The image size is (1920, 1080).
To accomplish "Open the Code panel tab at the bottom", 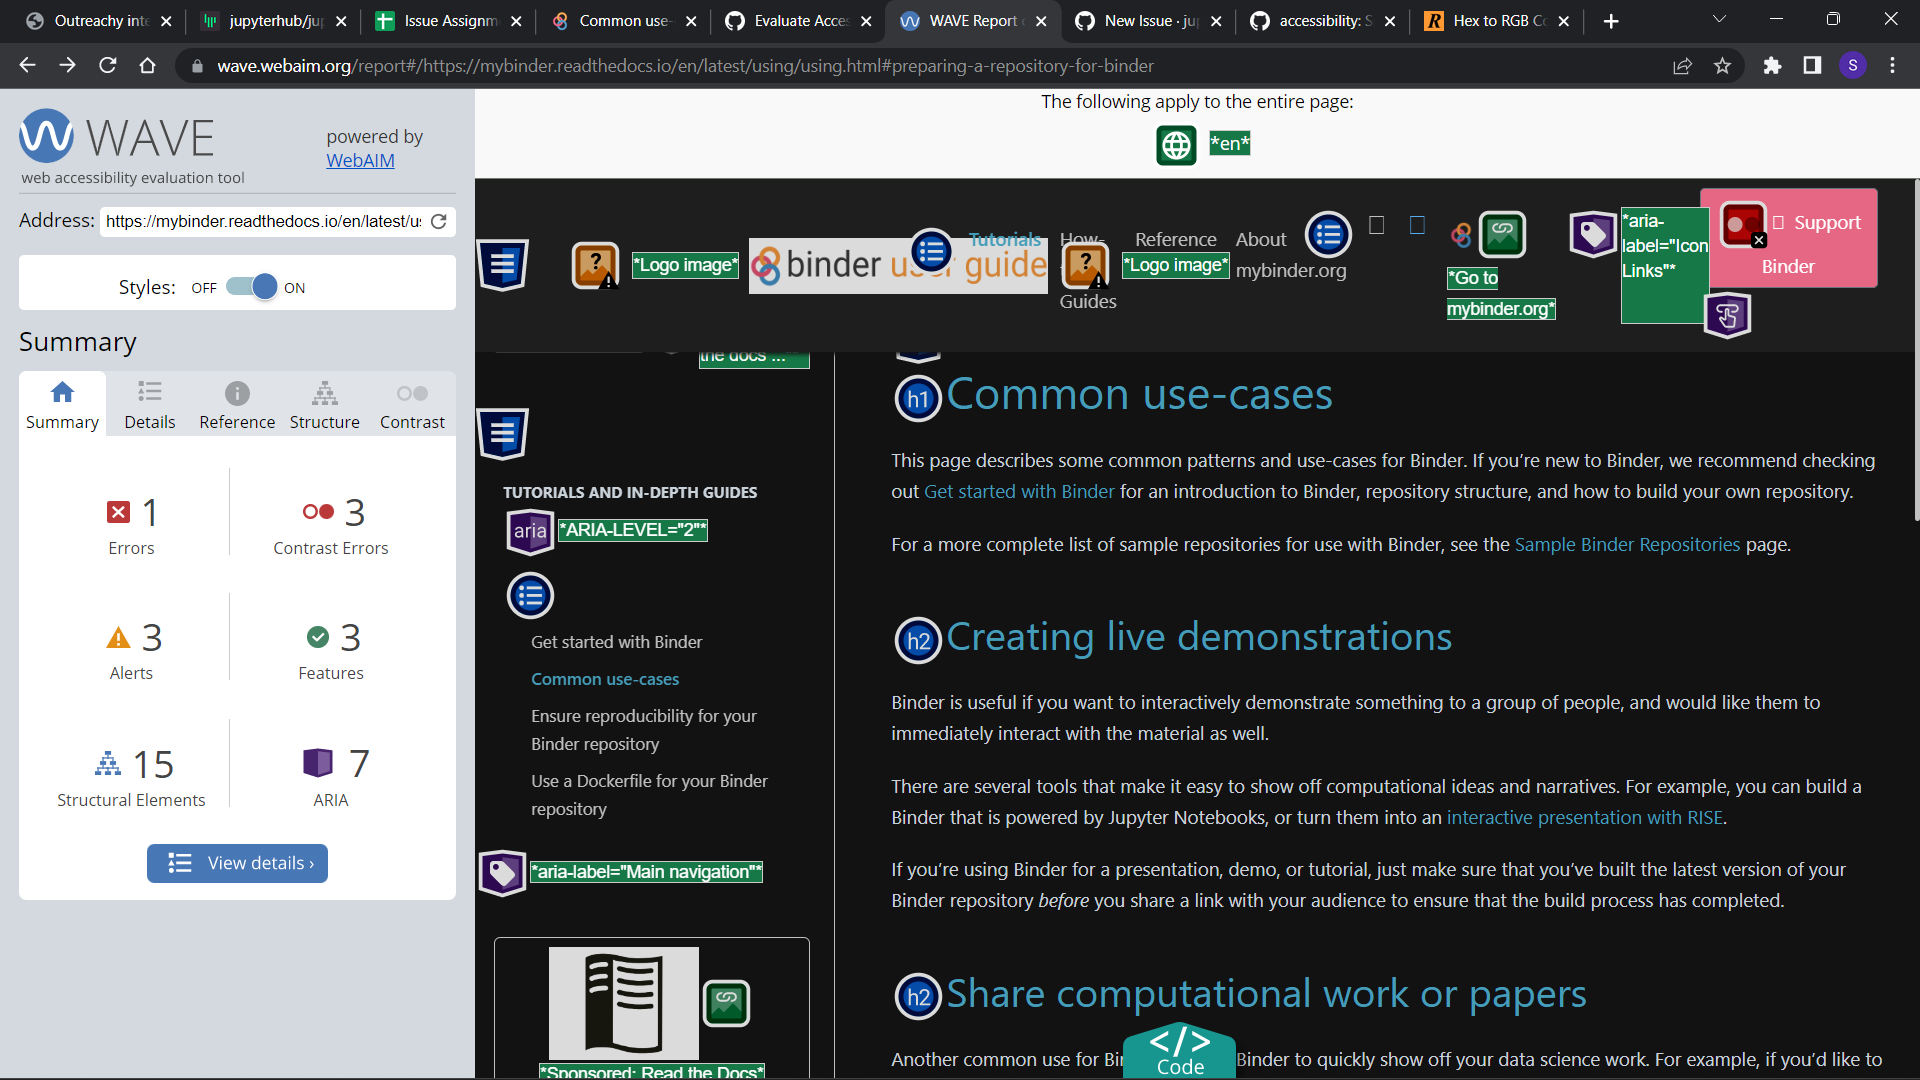I will point(1180,1050).
